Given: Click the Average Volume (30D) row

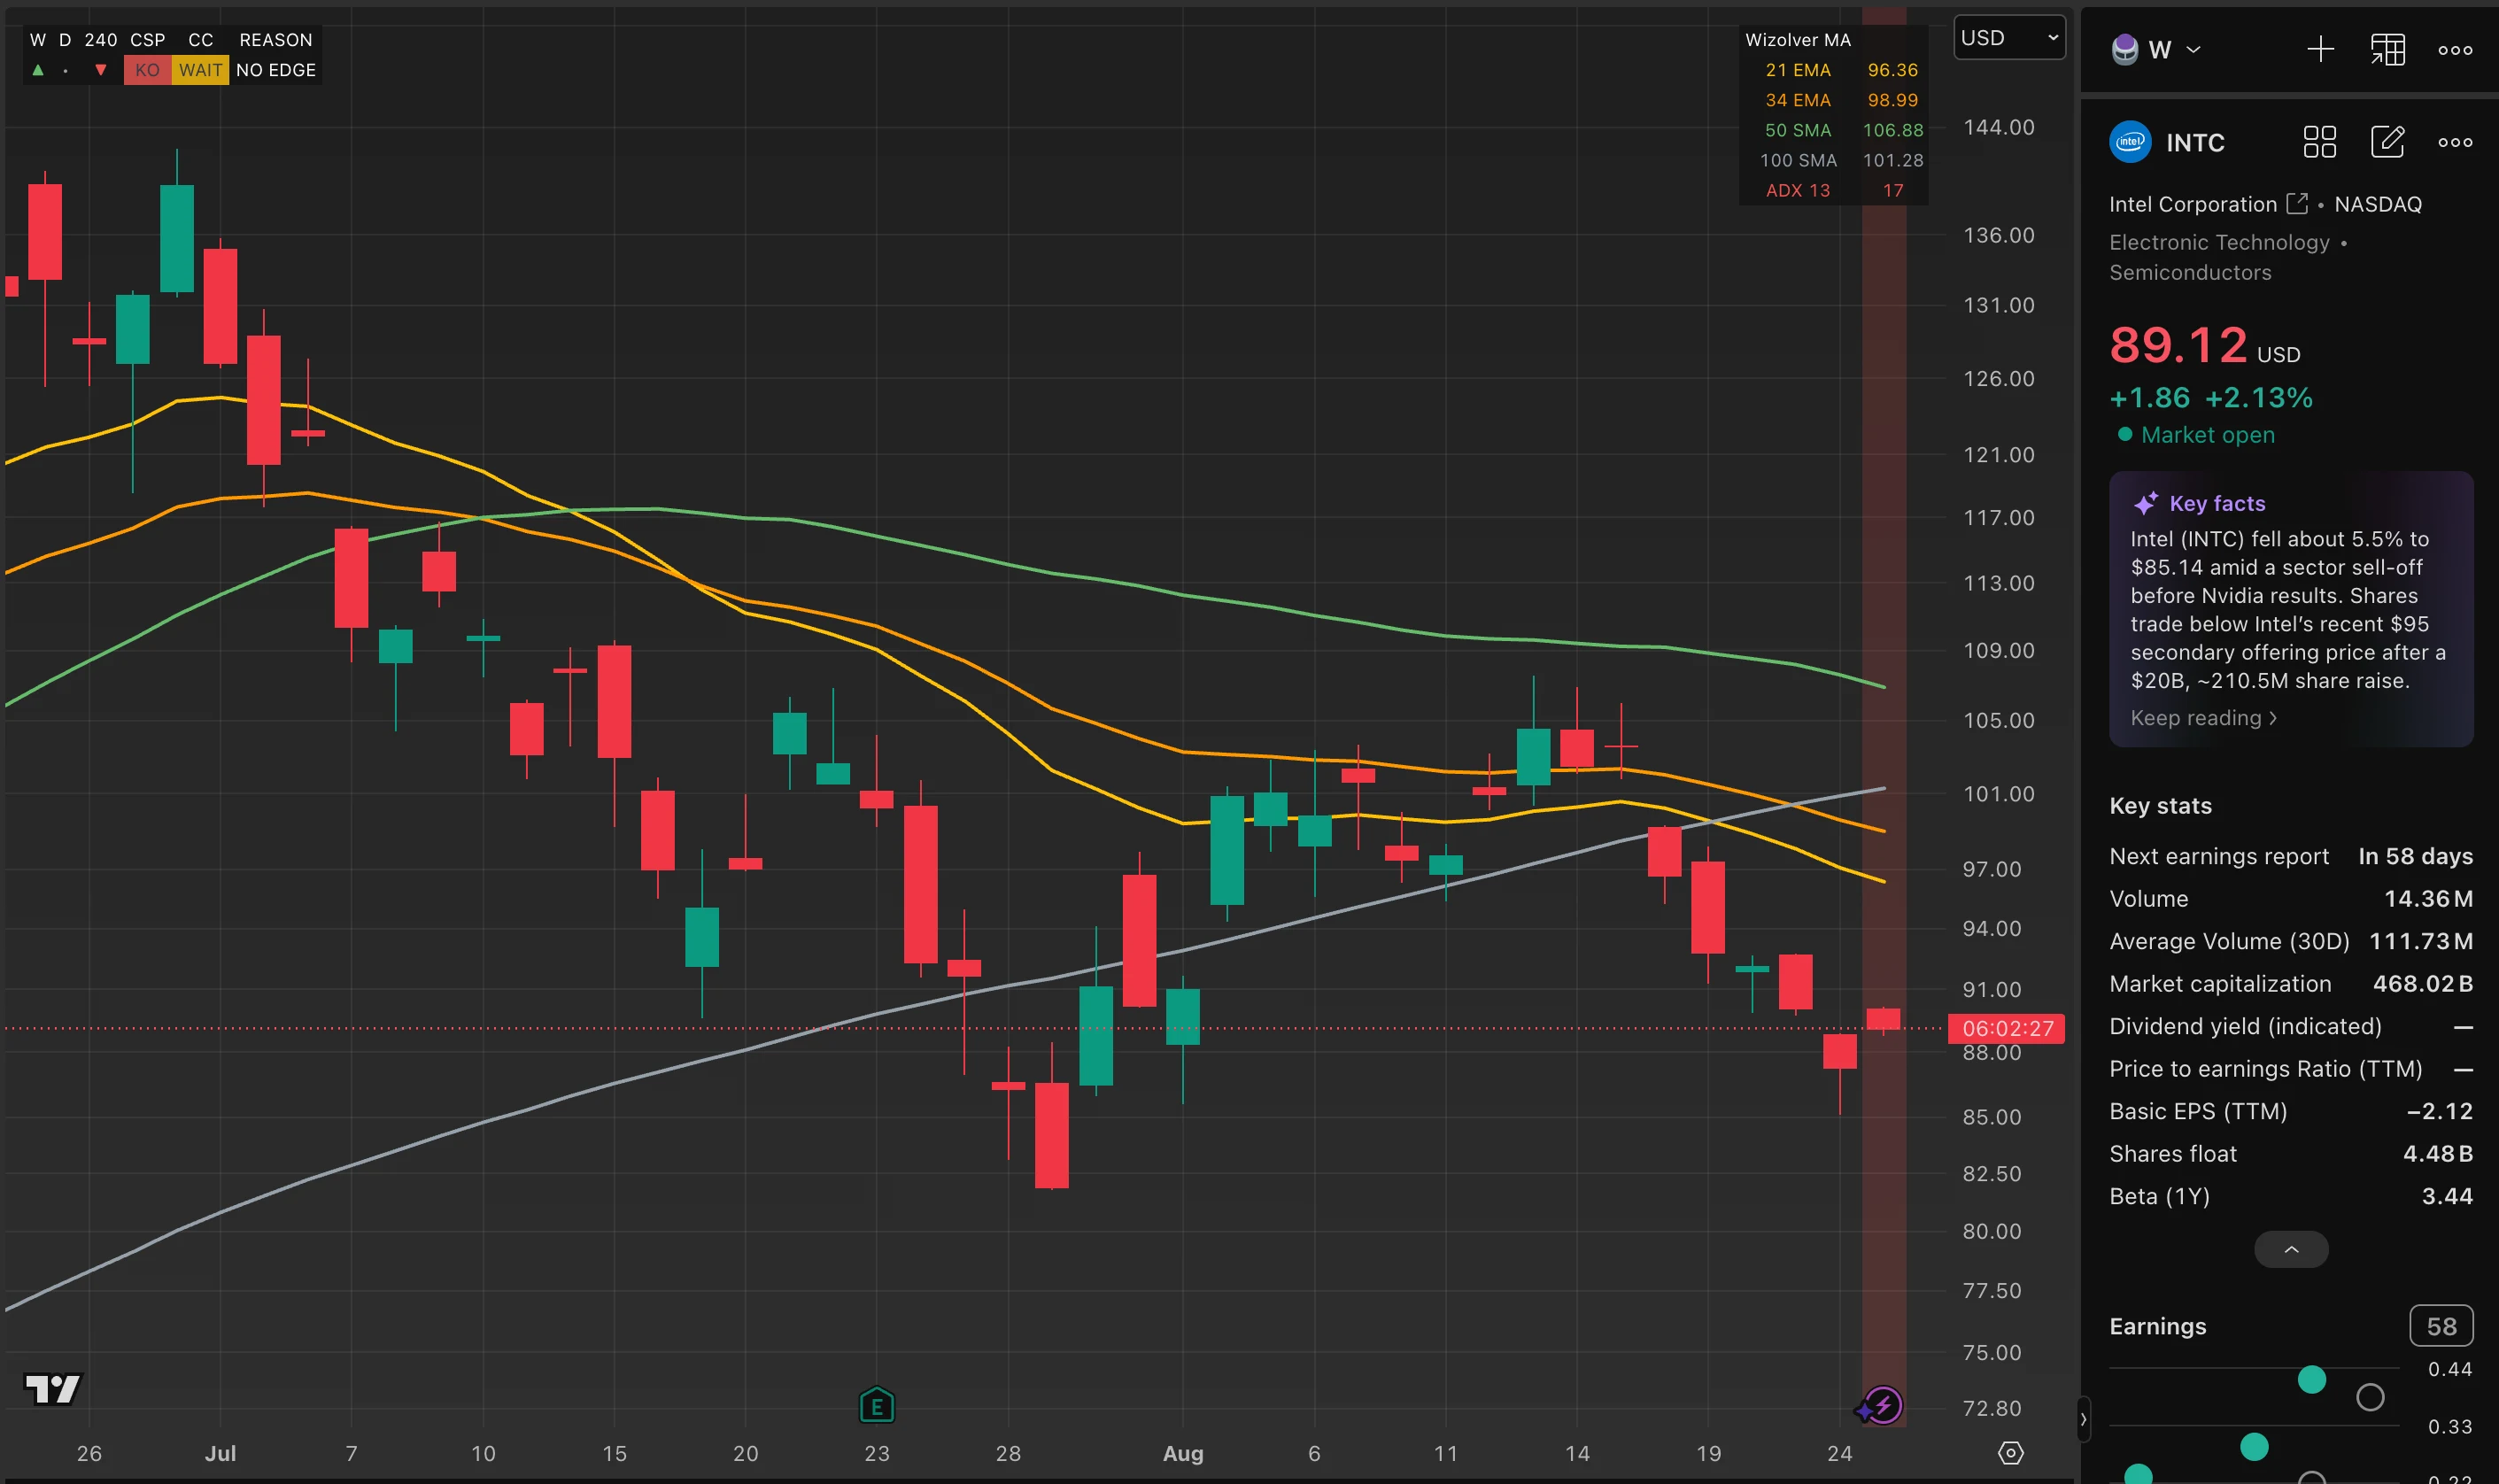Looking at the screenshot, I should click(2291, 941).
